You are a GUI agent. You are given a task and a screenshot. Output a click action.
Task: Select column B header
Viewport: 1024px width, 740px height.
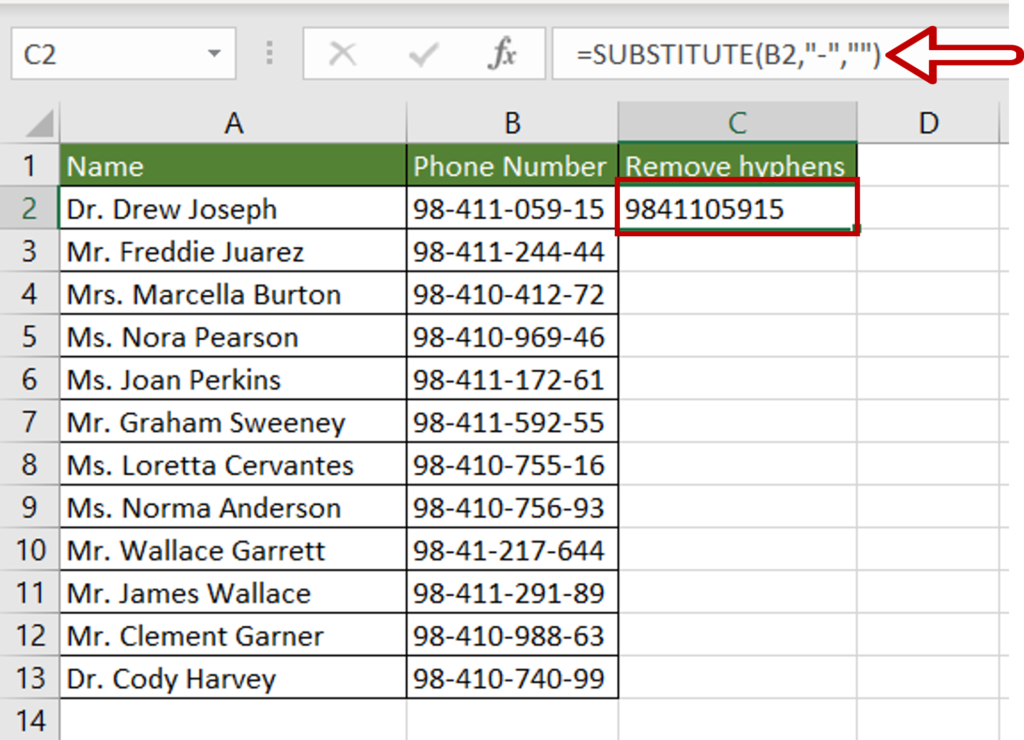[512, 123]
